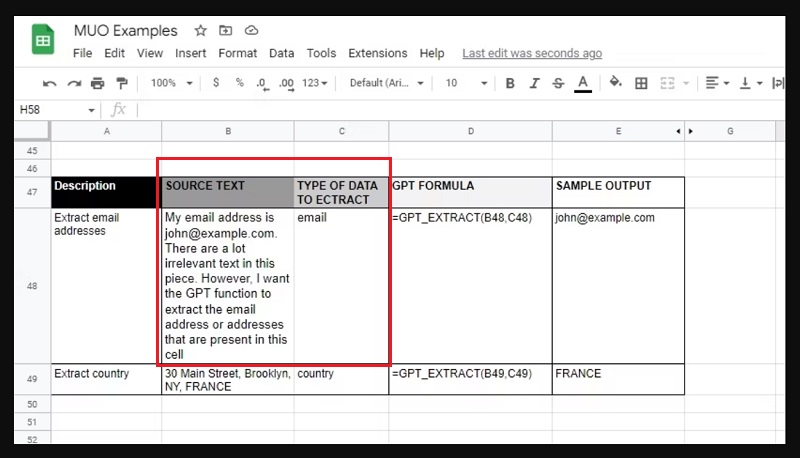This screenshot has width=800, height=458.
Task: Toggle bold formatting
Action: tap(510, 83)
